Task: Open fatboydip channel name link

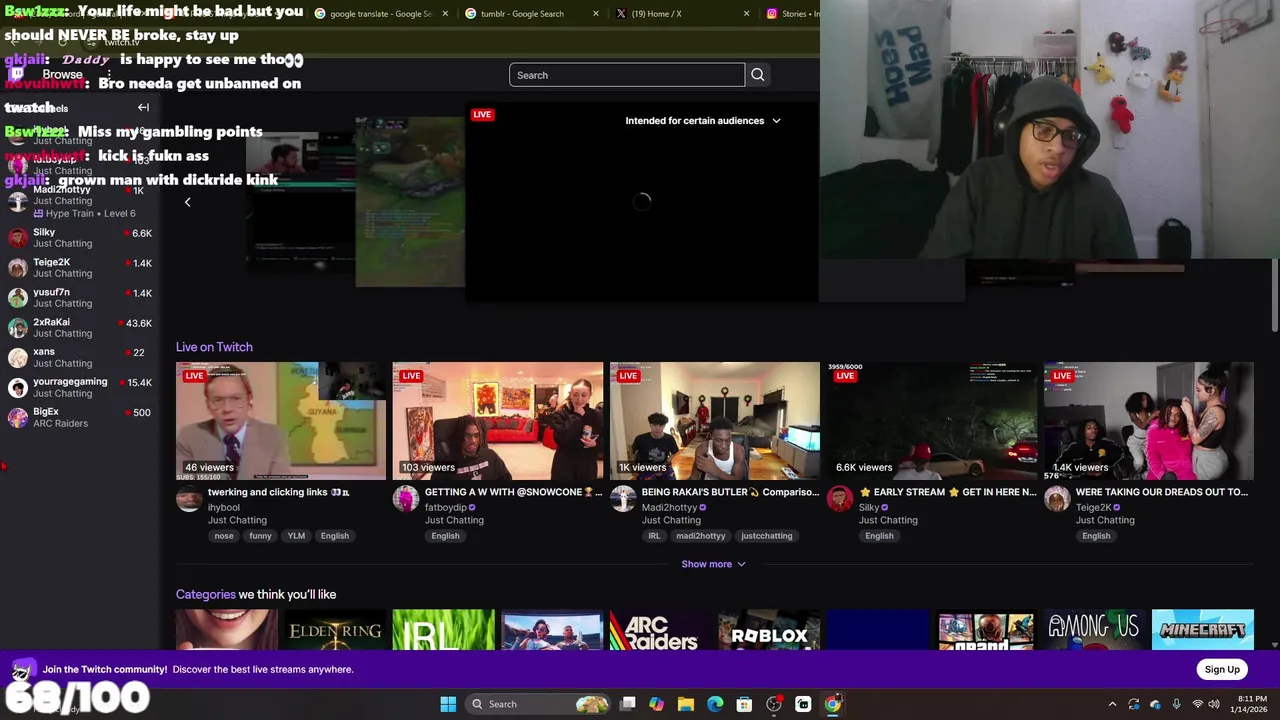Action: pyautogui.click(x=445, y=507)
